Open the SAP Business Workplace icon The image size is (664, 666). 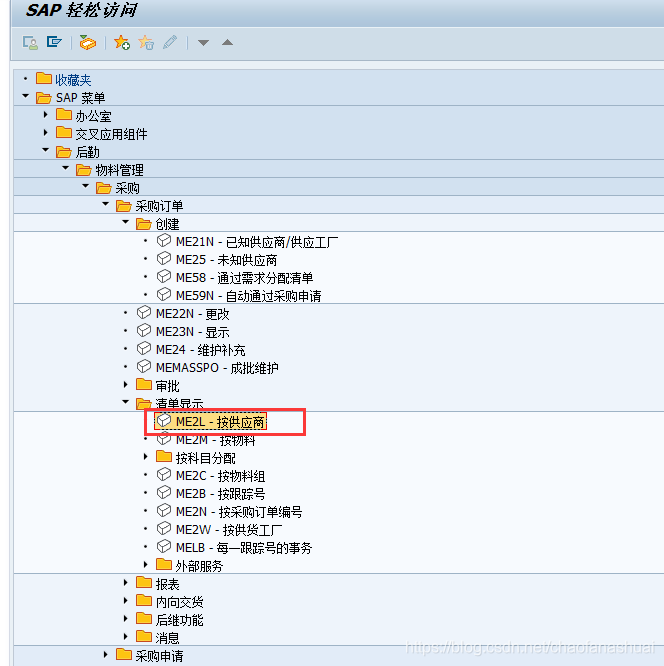pyautogui.click(x=88, y=42)
